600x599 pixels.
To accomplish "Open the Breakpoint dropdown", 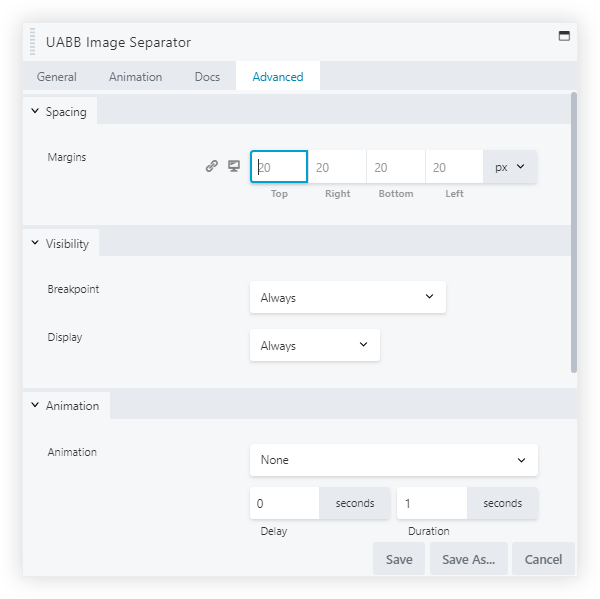I will pyautogui.click(x=347, y=297).
